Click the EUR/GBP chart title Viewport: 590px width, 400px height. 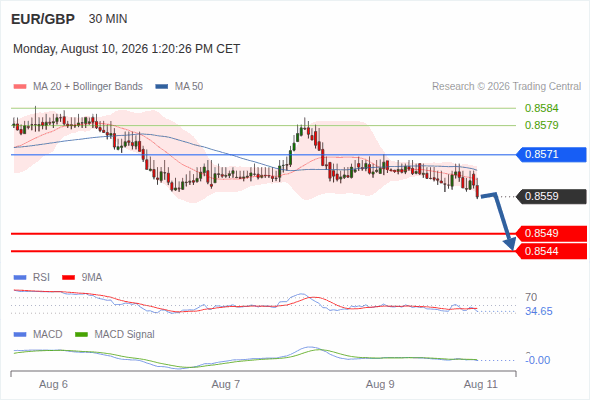[43, 19]
